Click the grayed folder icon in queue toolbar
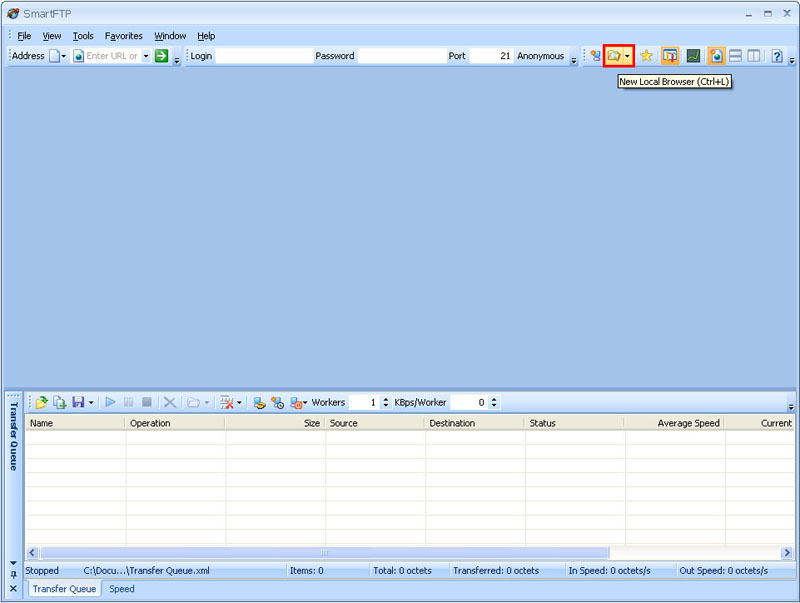Viewport: 800px width, 603px height. tap(193, 403)
